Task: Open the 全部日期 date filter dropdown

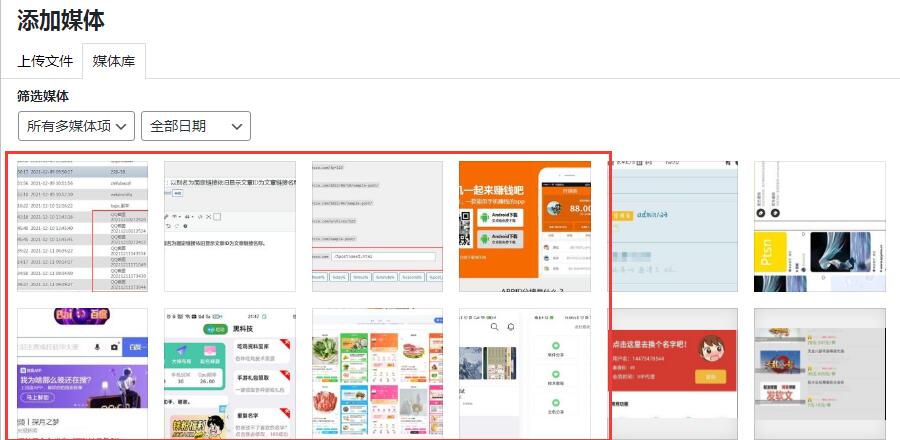Action: (x=196, y=126)
